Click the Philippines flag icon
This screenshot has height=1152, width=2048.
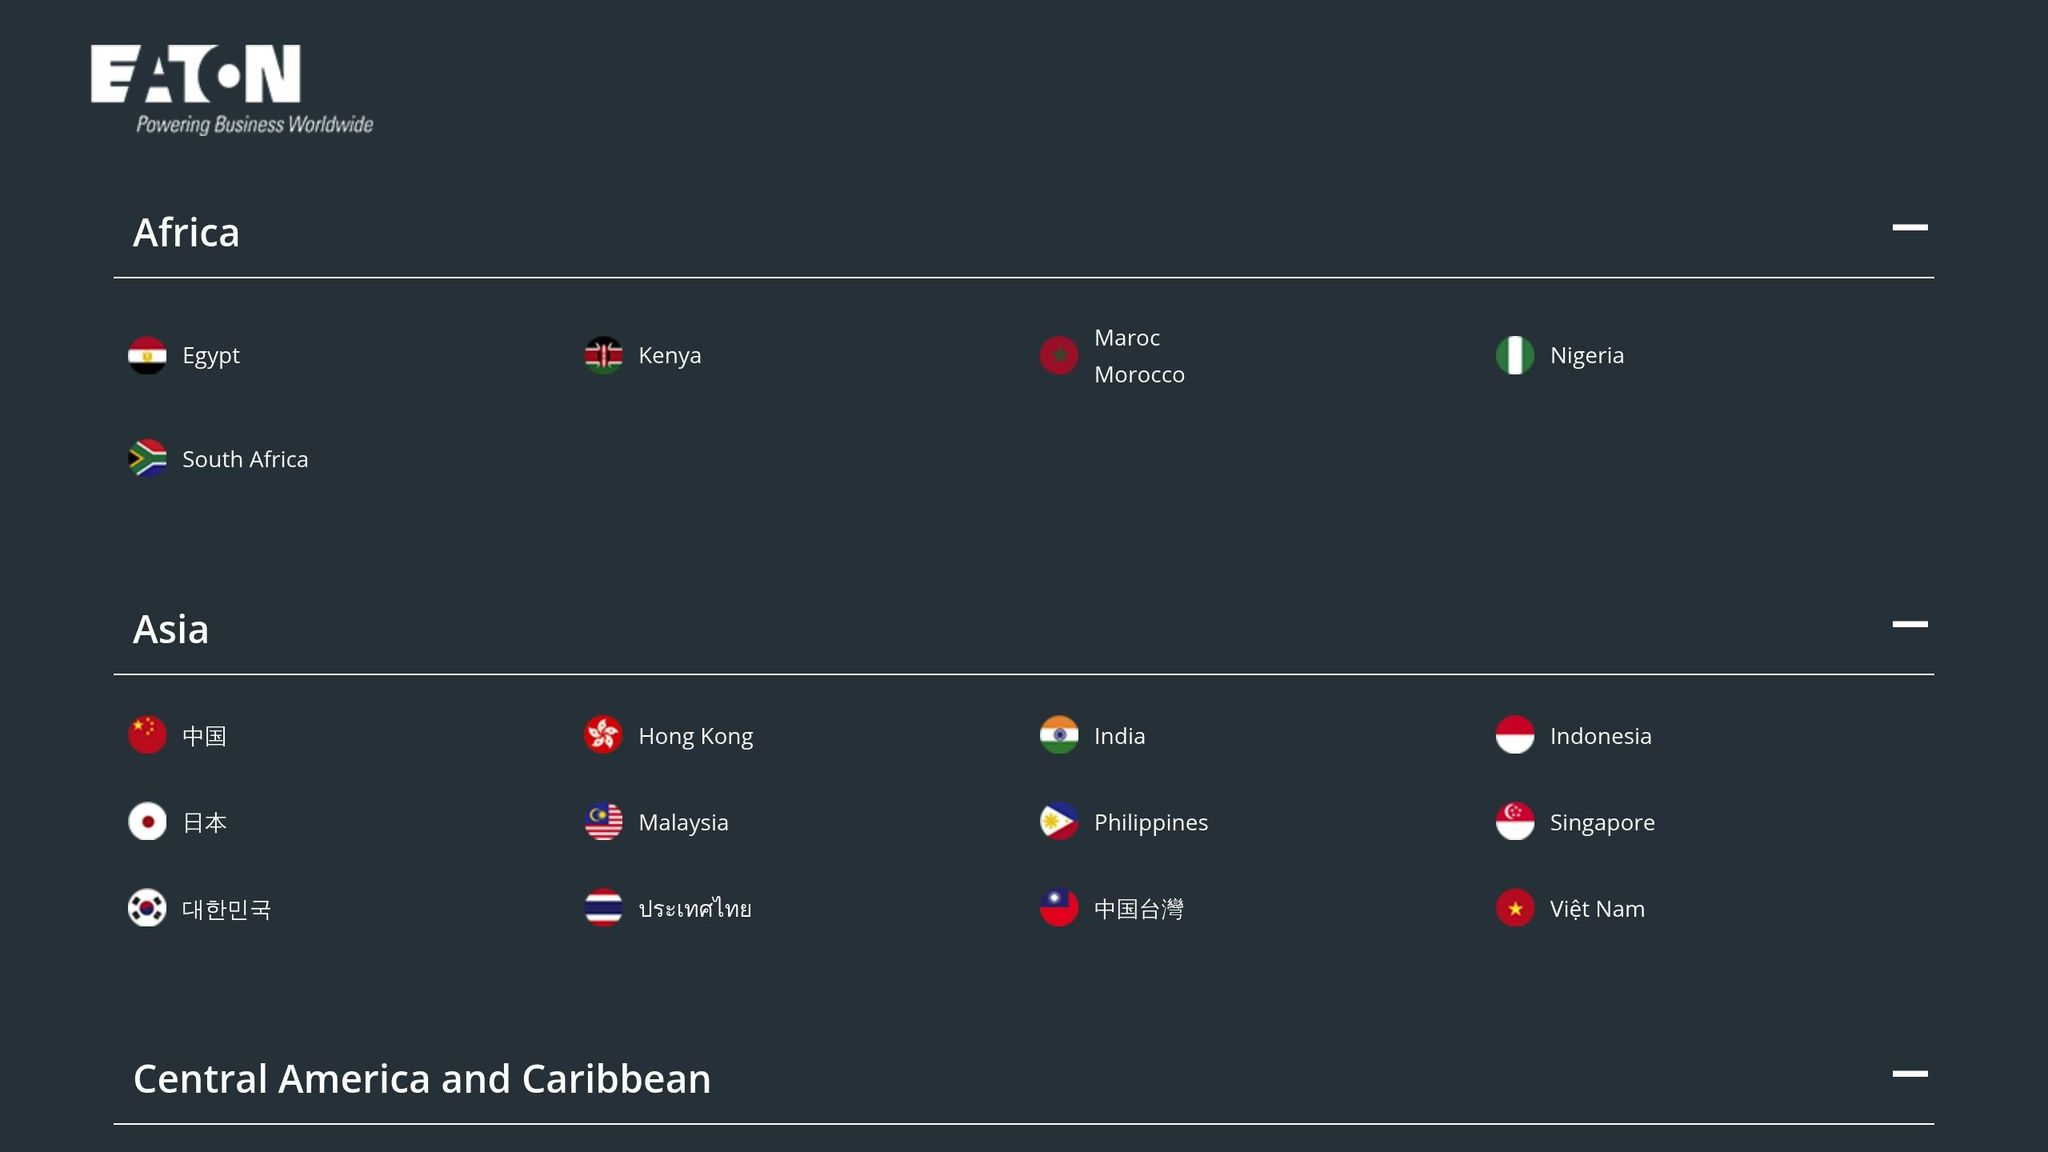click(1059, 822)
